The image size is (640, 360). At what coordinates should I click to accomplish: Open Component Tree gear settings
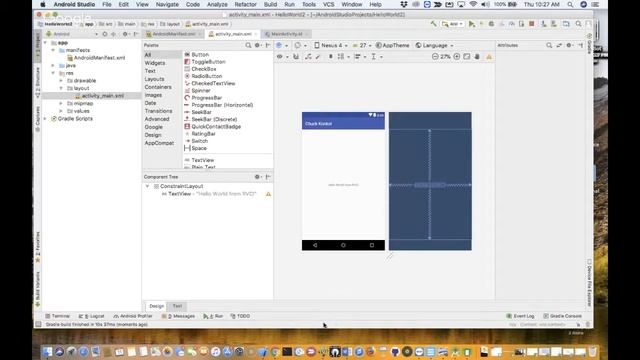[x=258, y=177]
